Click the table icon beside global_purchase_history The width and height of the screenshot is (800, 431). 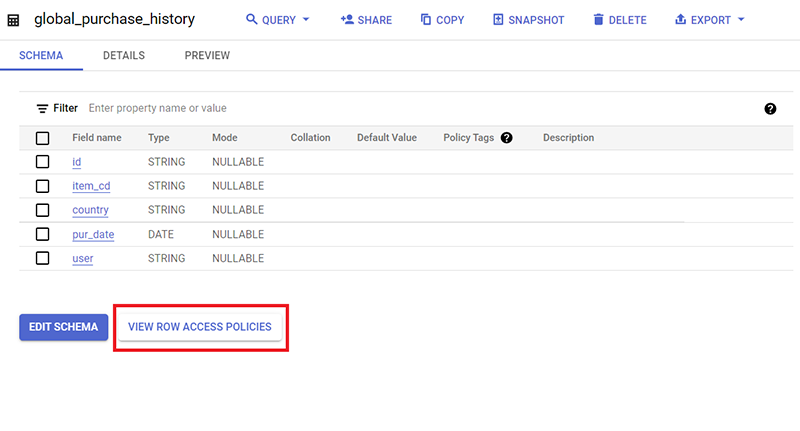coord(14,20)
